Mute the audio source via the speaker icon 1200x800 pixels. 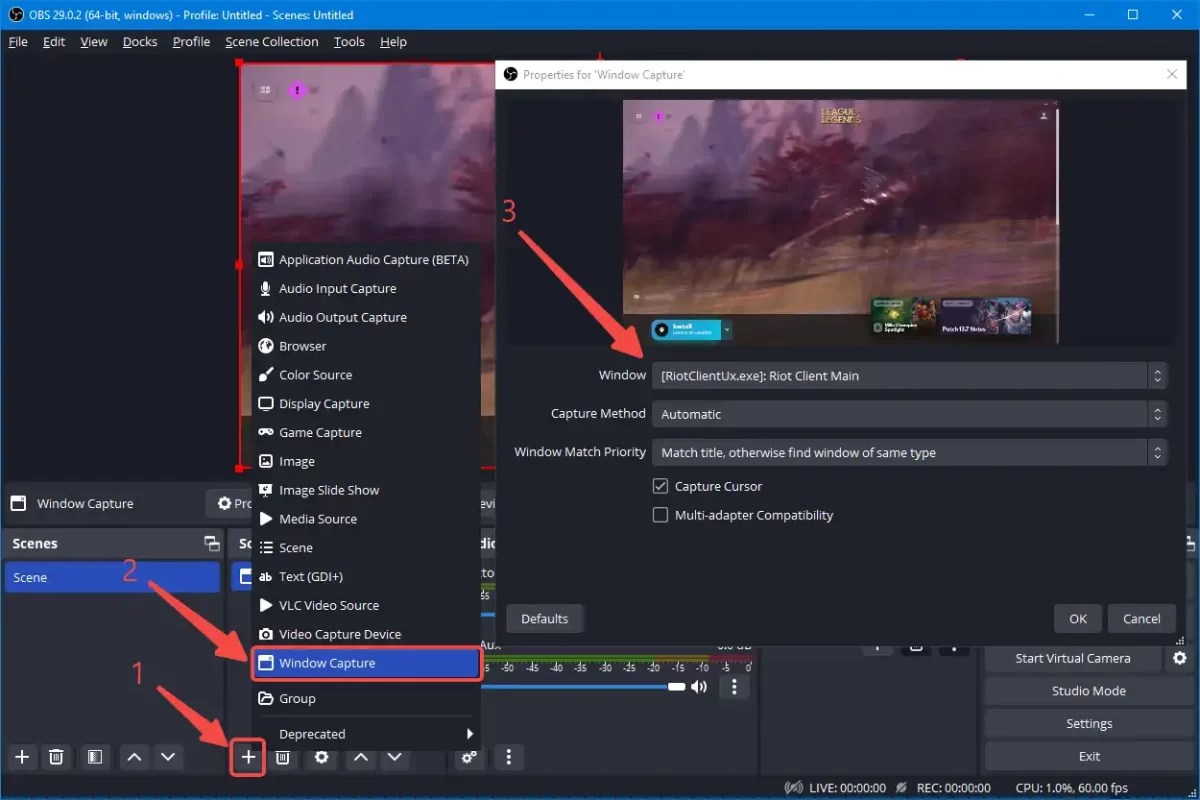point(699,686)
